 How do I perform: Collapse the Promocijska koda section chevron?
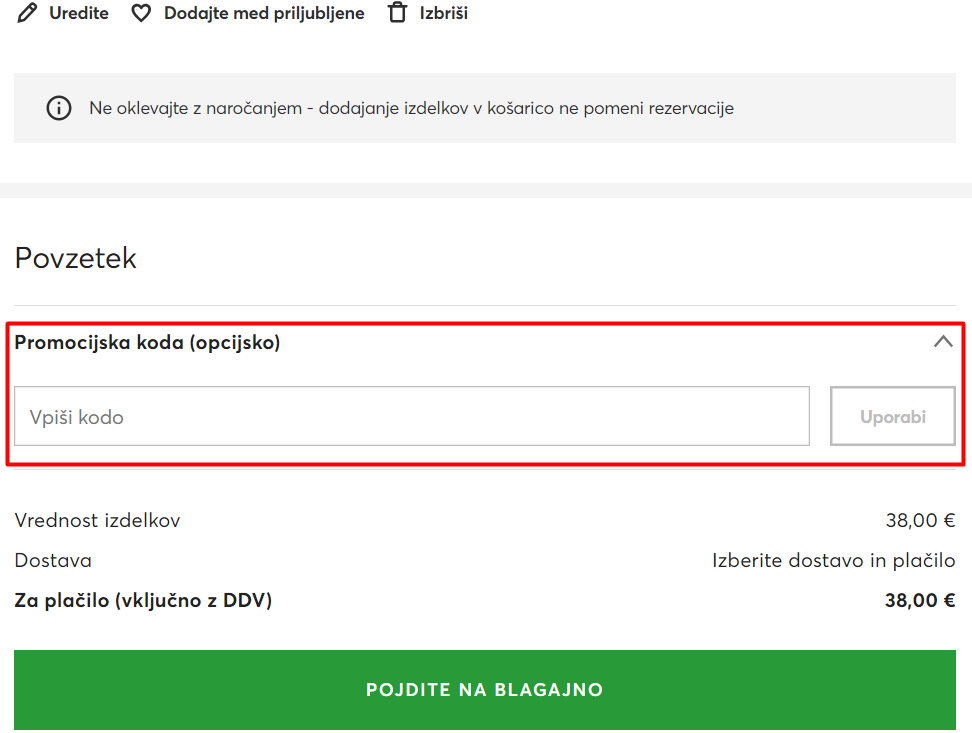click(943, 342)
